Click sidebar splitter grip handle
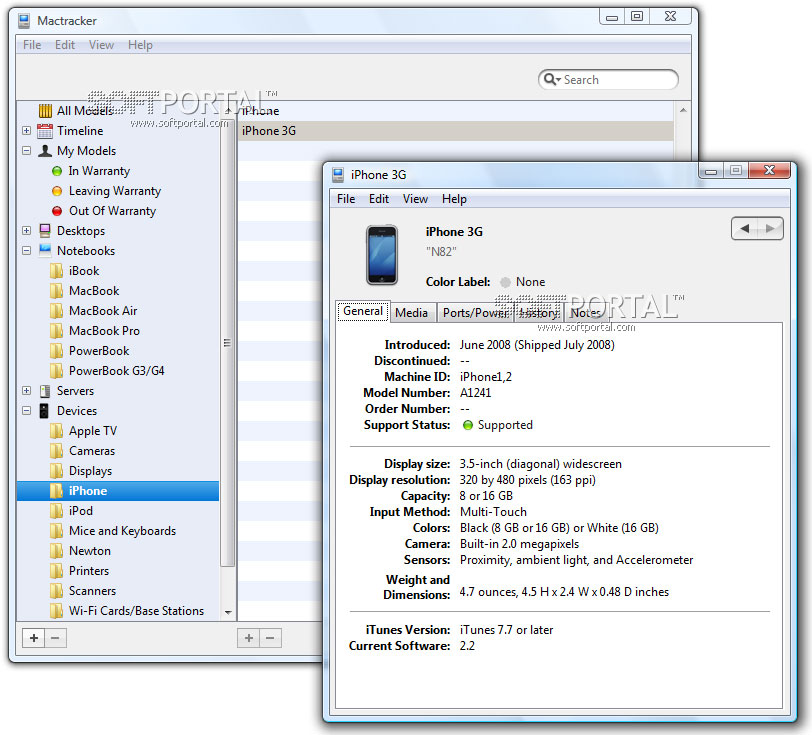 (x=227, y=343)
